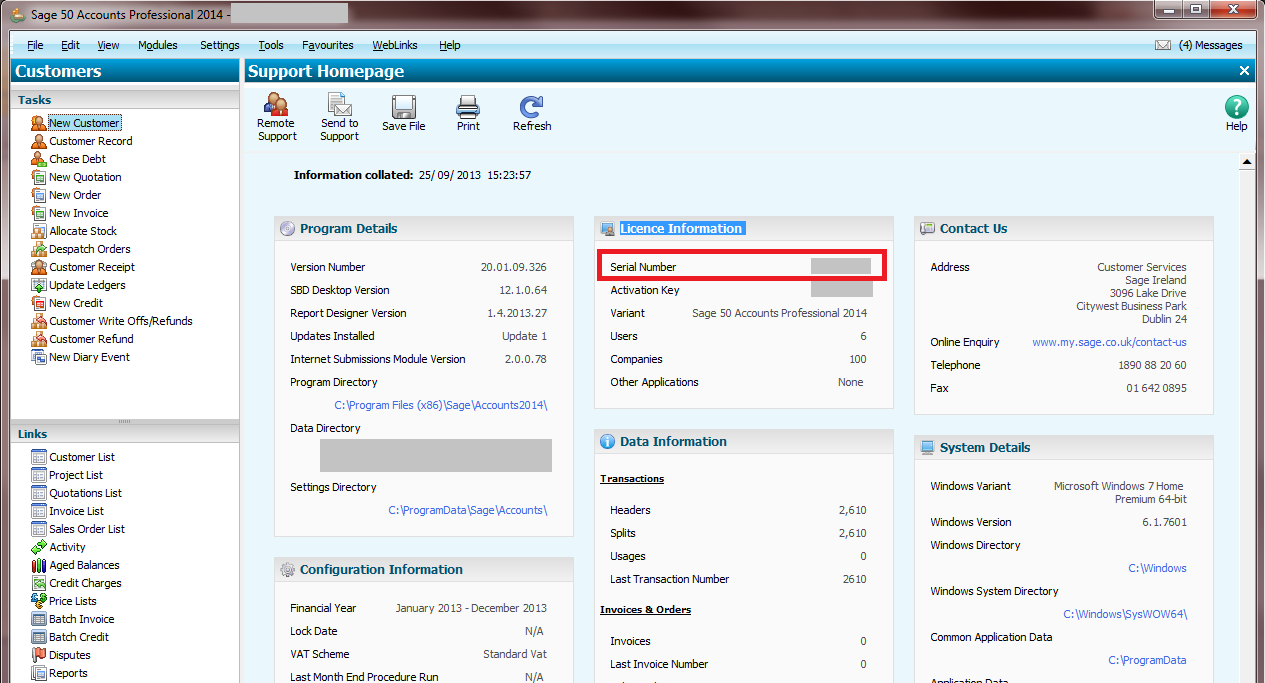Open the File menu

click(36, 45)
